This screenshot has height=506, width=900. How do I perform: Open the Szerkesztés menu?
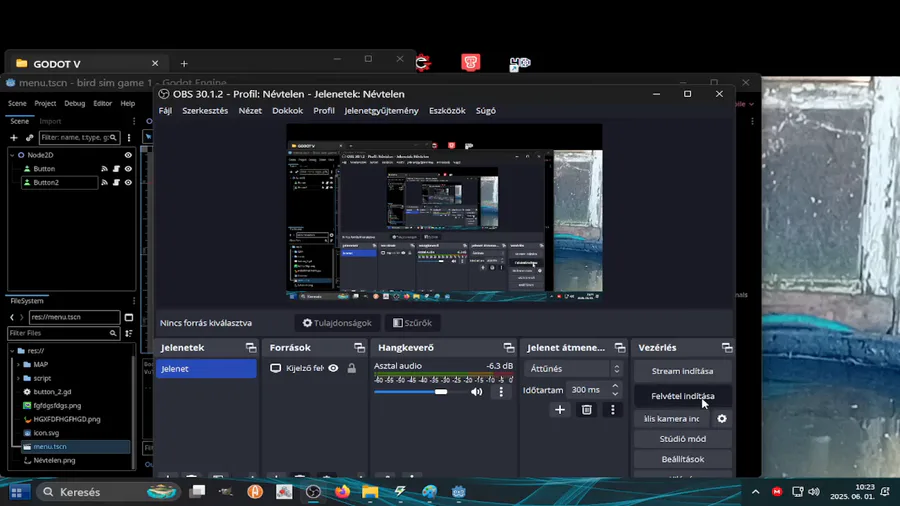(205, 111)
